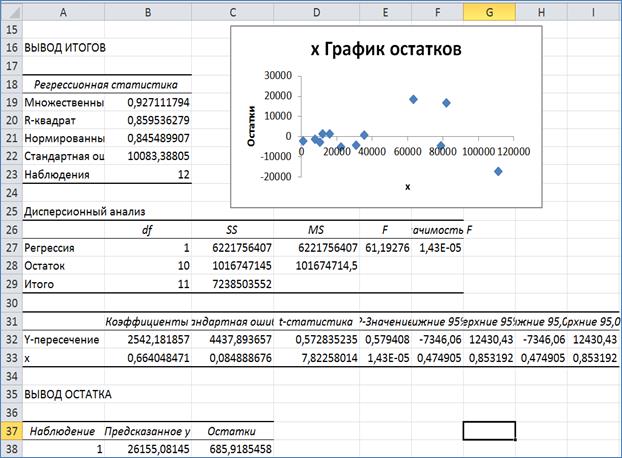Select the 'ВЫВОД ИТОГОВ' cell
Screen dimensions: 622x458
coord(63,48)
